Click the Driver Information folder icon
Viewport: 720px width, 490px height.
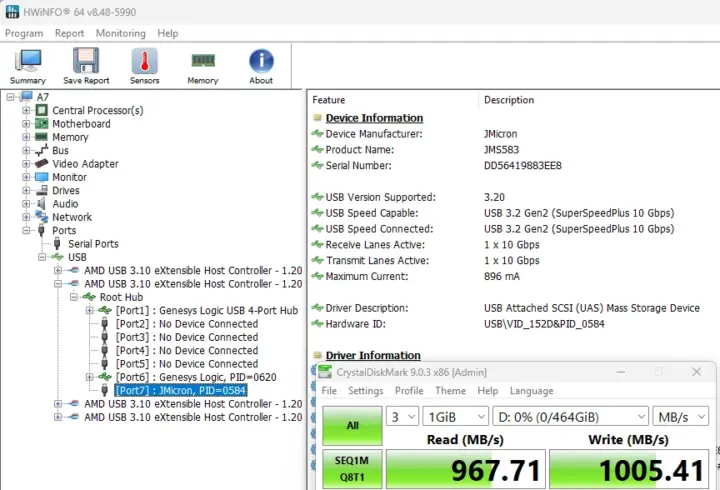(x=317, y=355)
